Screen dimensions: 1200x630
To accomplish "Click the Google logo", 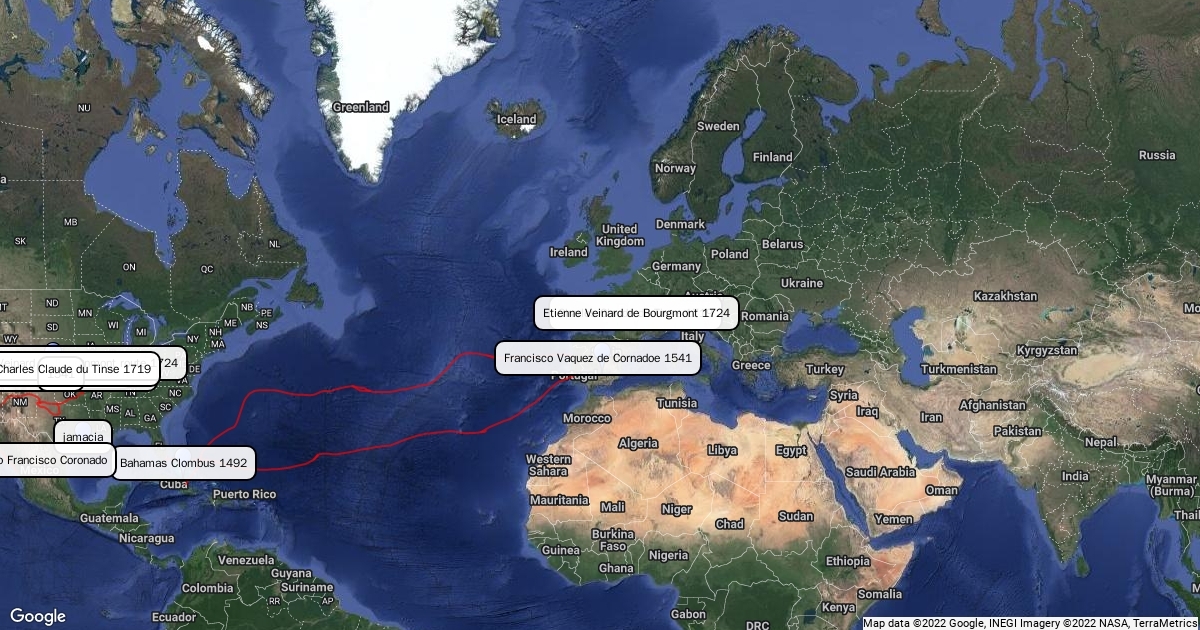I will click(x=38, y=616).
